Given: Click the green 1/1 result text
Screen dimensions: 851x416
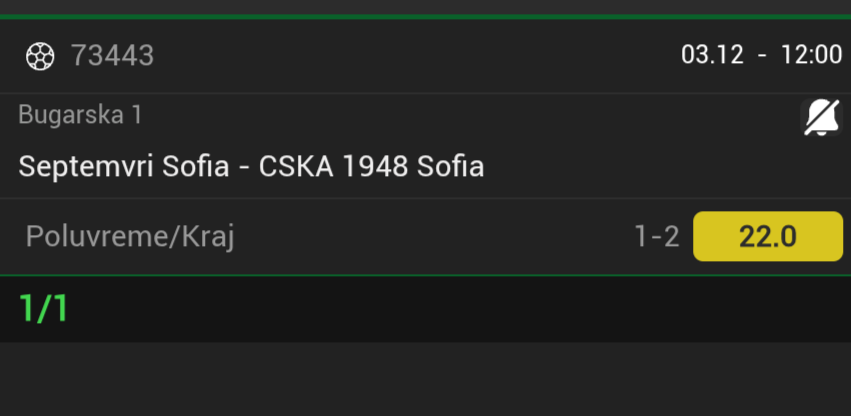Looking at the screenshot, I should coord(44,309).
